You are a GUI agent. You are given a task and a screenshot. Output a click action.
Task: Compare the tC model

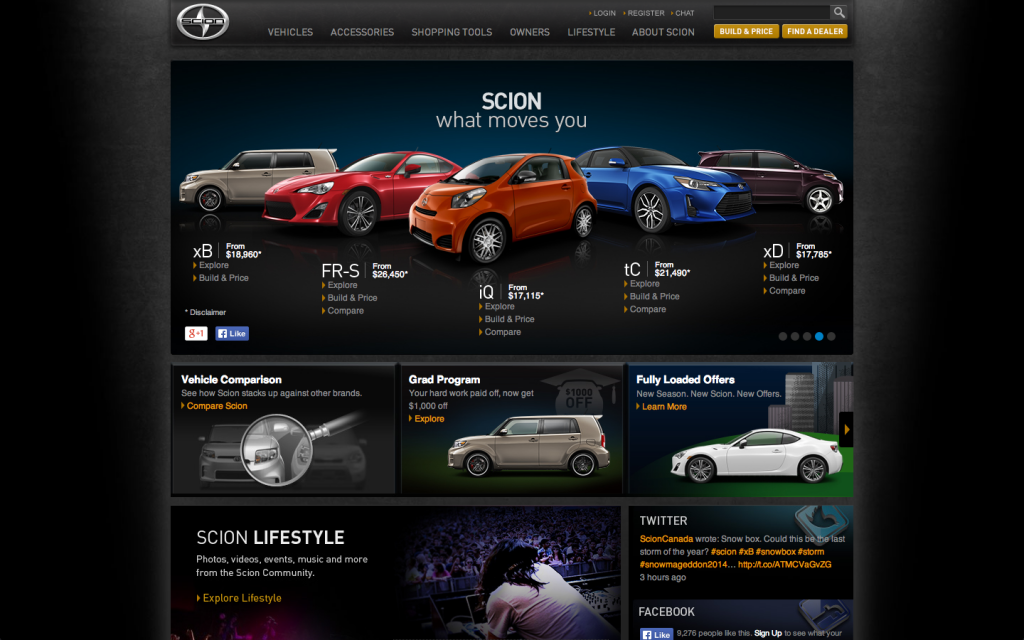pyautogui.click(x=648, y=310)
